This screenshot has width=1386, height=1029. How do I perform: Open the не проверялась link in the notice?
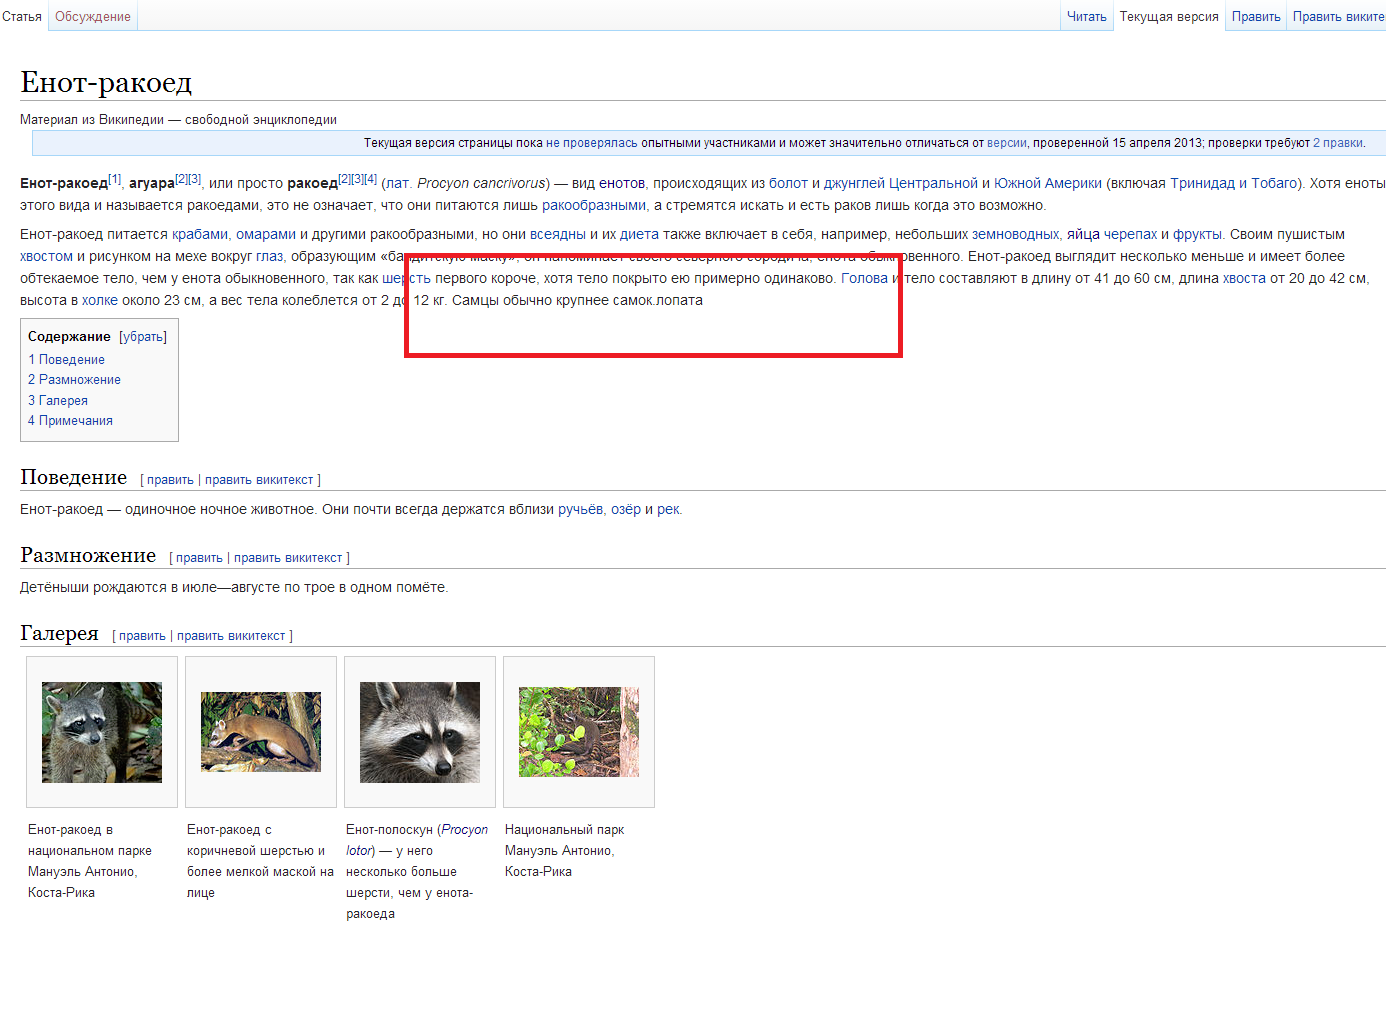(x=591, y=143)
